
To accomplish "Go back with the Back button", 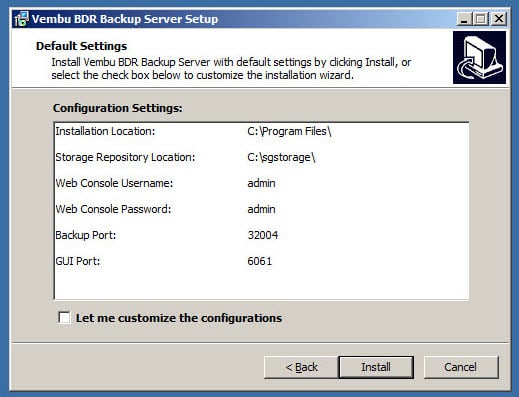I will click(301, 367).
